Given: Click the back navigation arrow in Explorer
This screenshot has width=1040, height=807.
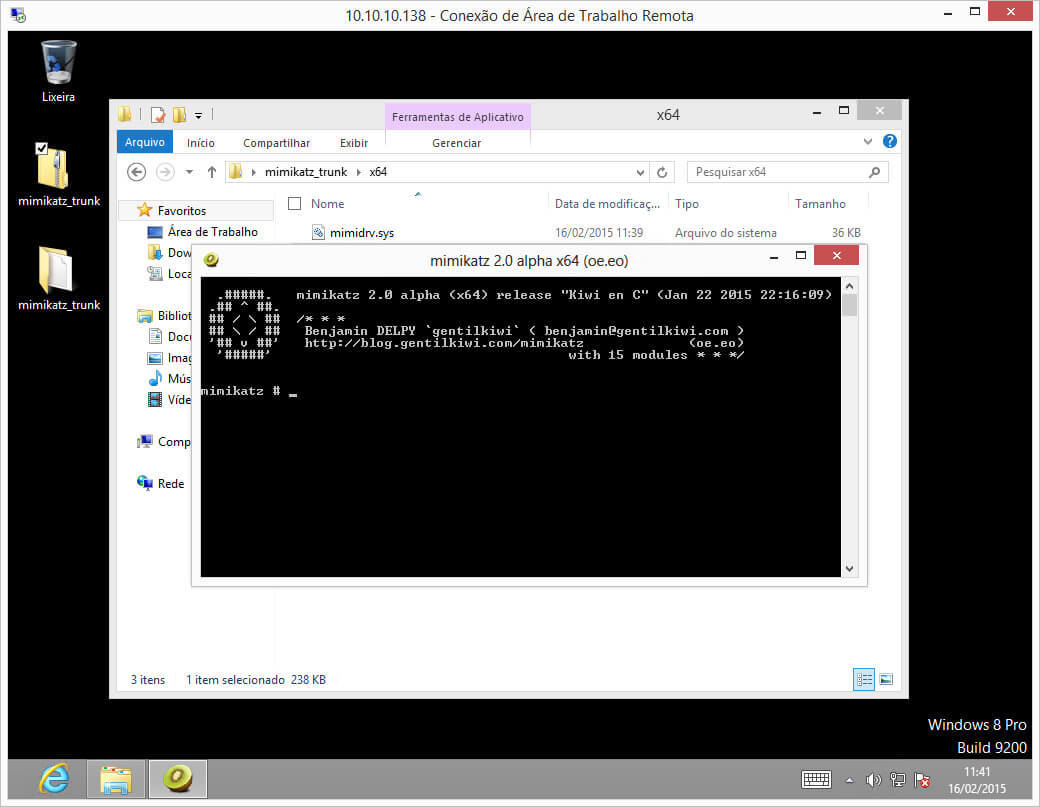Looking at the screenshot, I should (136, 171).
